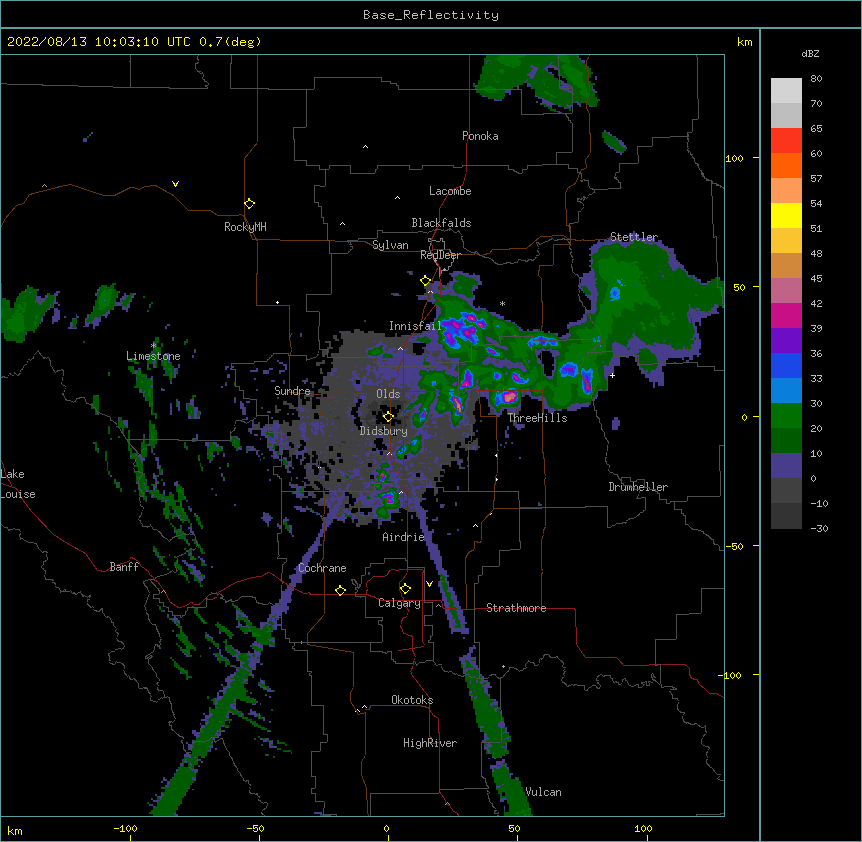Click the ThreeHills label
The image size is (862, 842).
click(537, 418)
